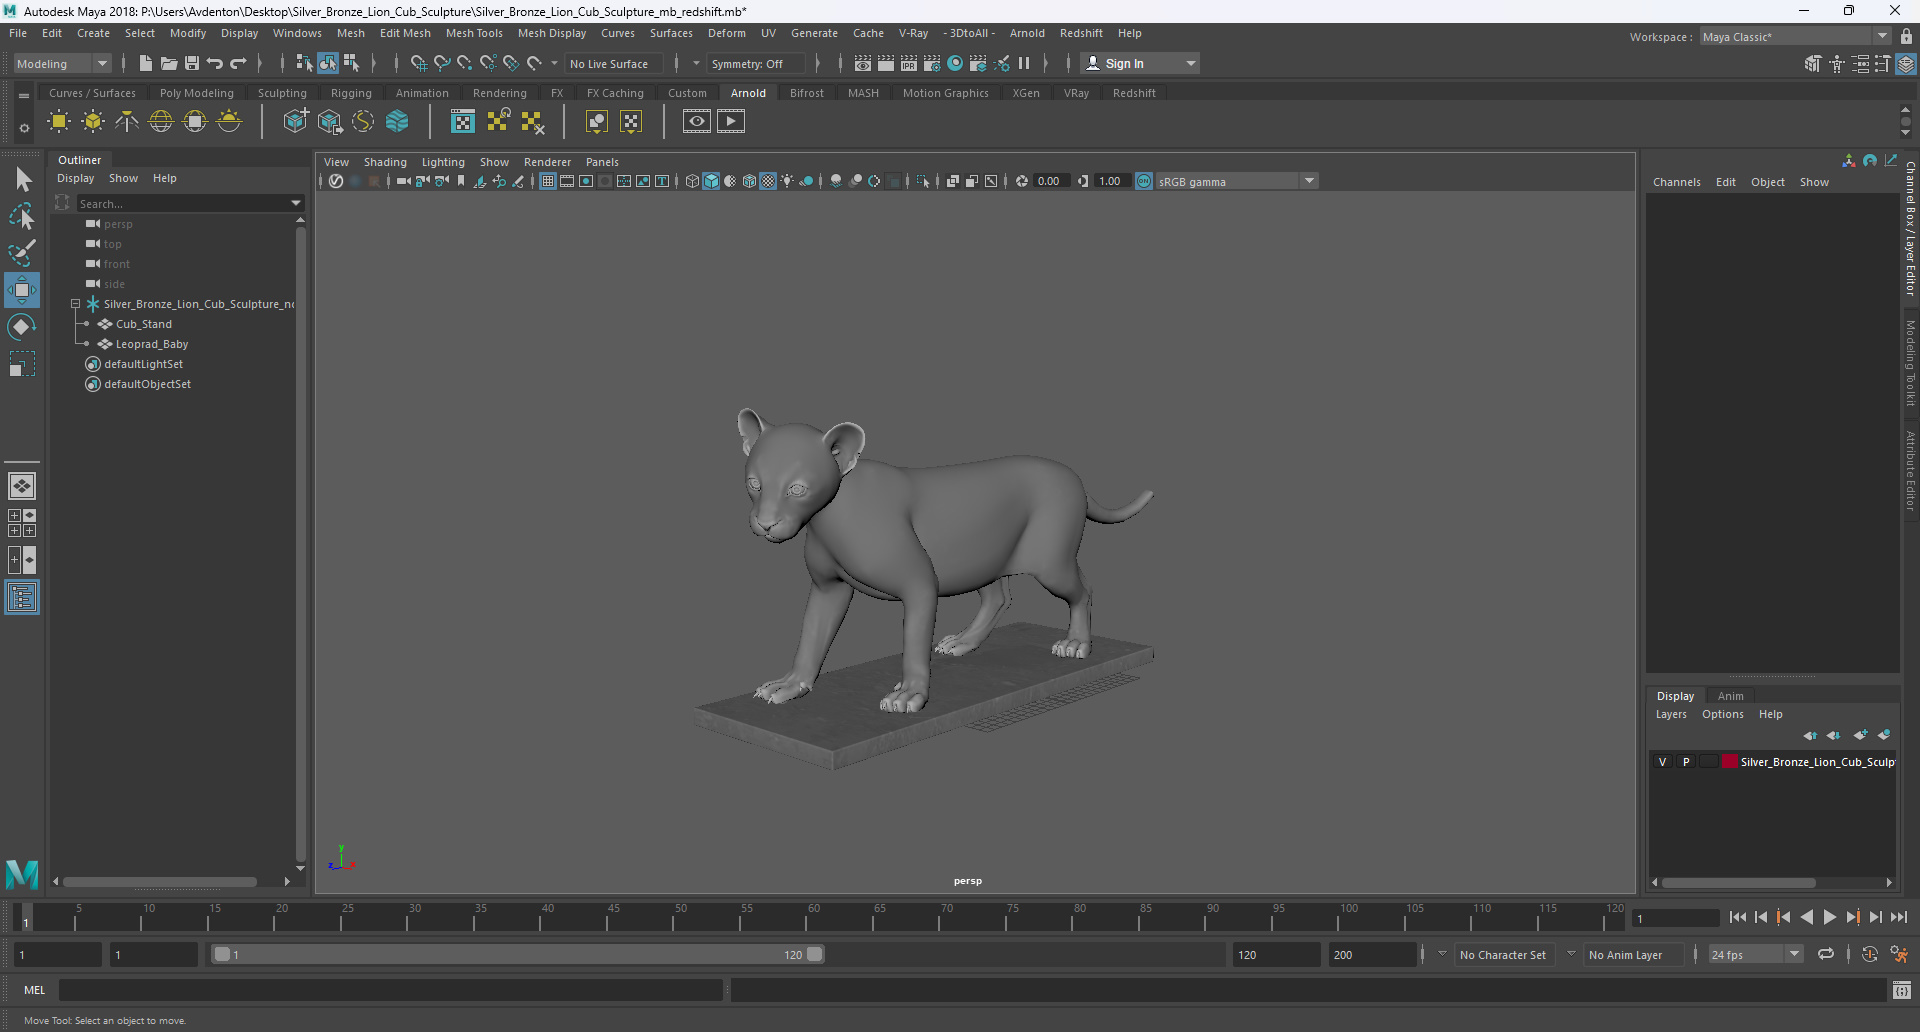The image size is (1920, 1032).
Task: Create a new scene with the New icon
Action: pyautogui.click(x=145, y=63)
